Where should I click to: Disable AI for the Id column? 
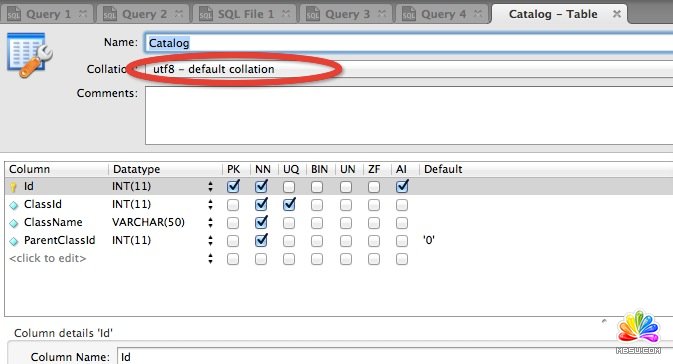click(x=402, y=186)
